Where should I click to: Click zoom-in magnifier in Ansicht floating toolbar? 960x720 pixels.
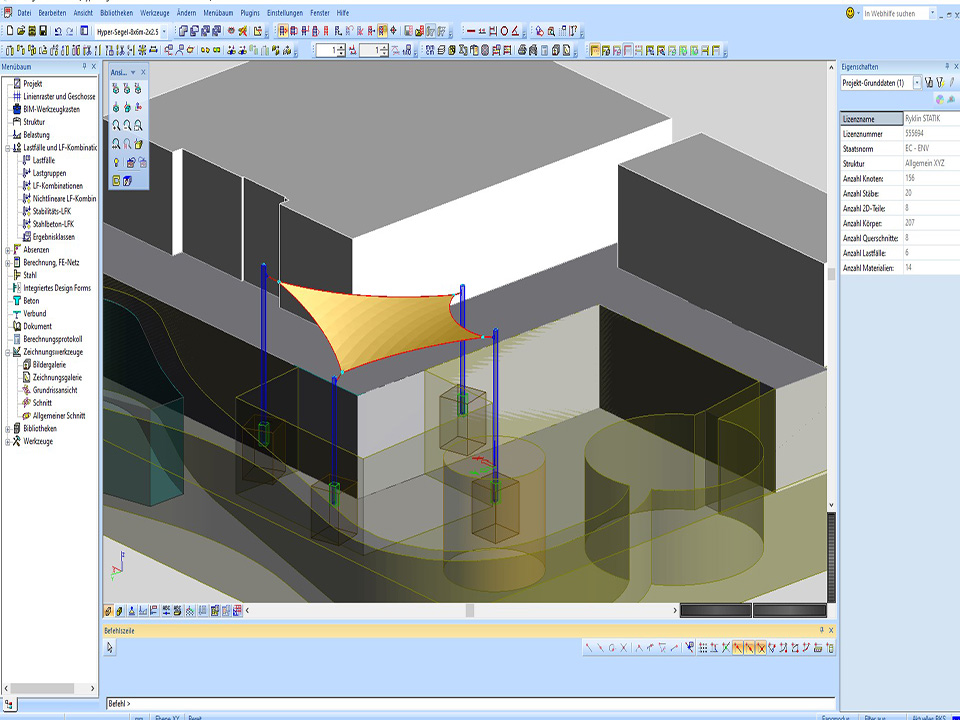click(117, 125)
